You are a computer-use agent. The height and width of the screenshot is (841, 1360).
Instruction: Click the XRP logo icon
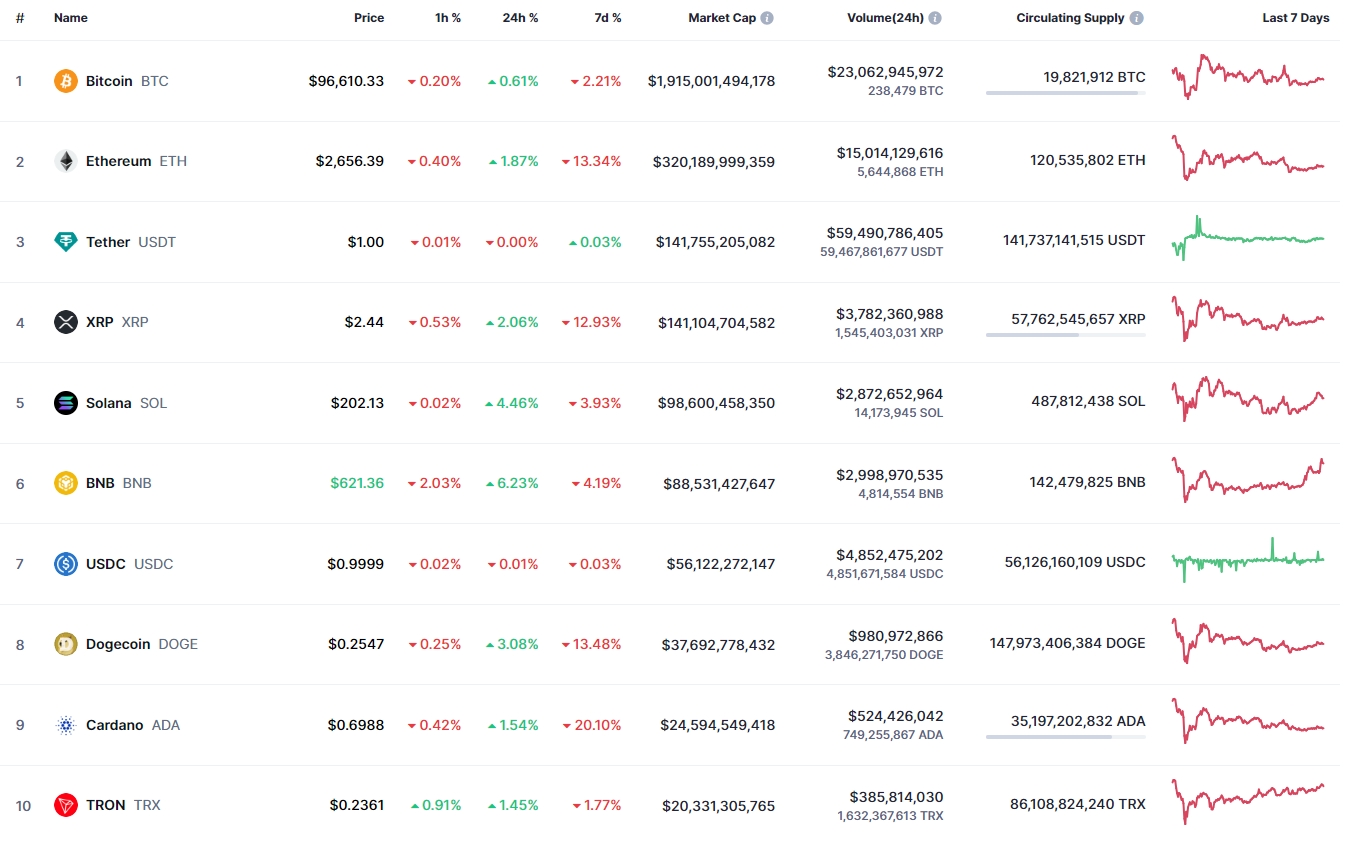click(65, 322)
